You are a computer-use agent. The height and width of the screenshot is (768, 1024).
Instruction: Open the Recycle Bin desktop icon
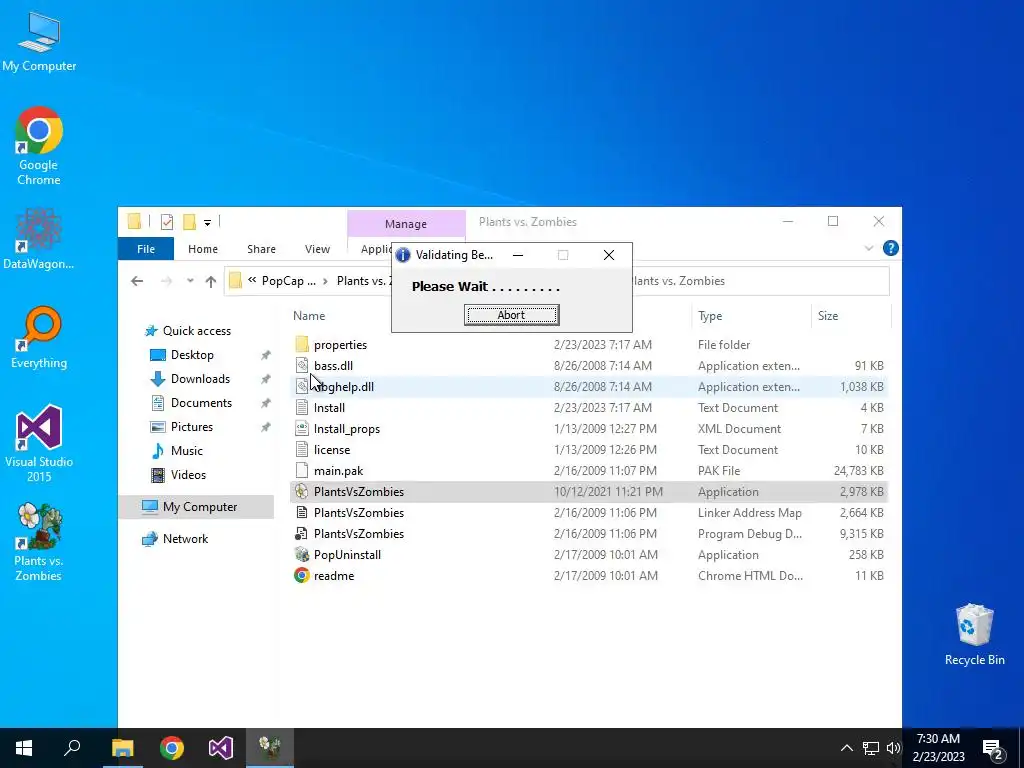pos(974,635)
